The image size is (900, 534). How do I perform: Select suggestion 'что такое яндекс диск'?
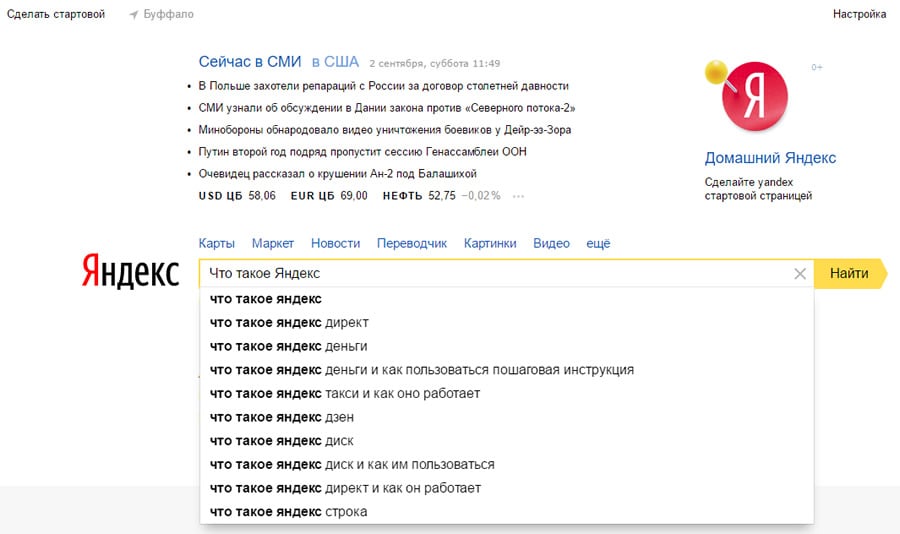tap(506, 441)
